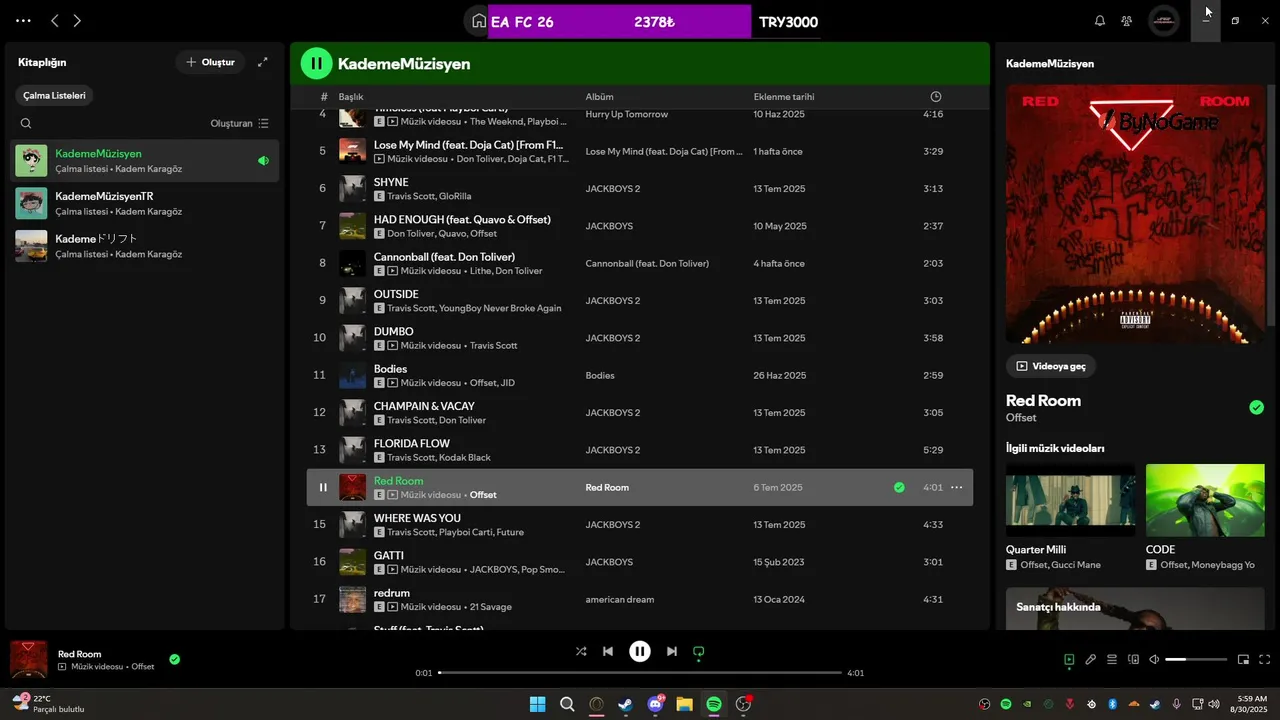The width and height of the screenshot is (1280, 720).
Task: Select the track FLORIDA FLOW
Action: click(x=640, y=450)
